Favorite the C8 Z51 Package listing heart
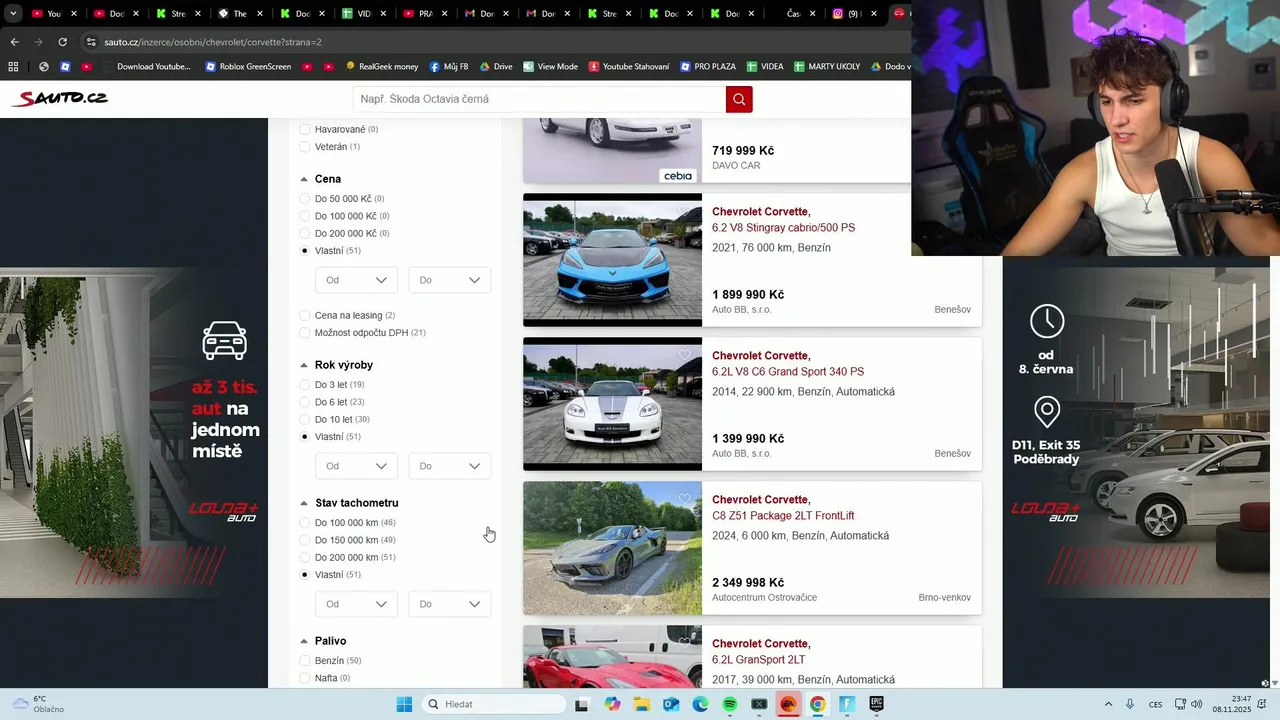Viewport: 1280px width, 720px height. pyautogui.click(x=685, y=499)
